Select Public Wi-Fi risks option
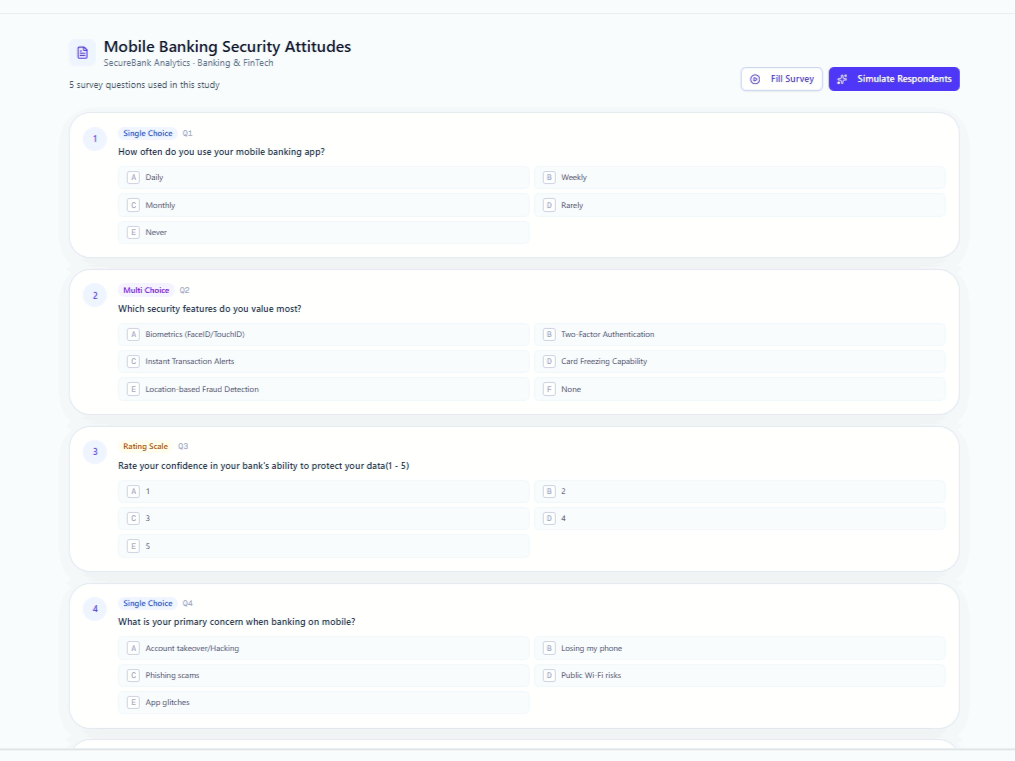Viewport: 1015px width, 761px height. pos(739,676)
